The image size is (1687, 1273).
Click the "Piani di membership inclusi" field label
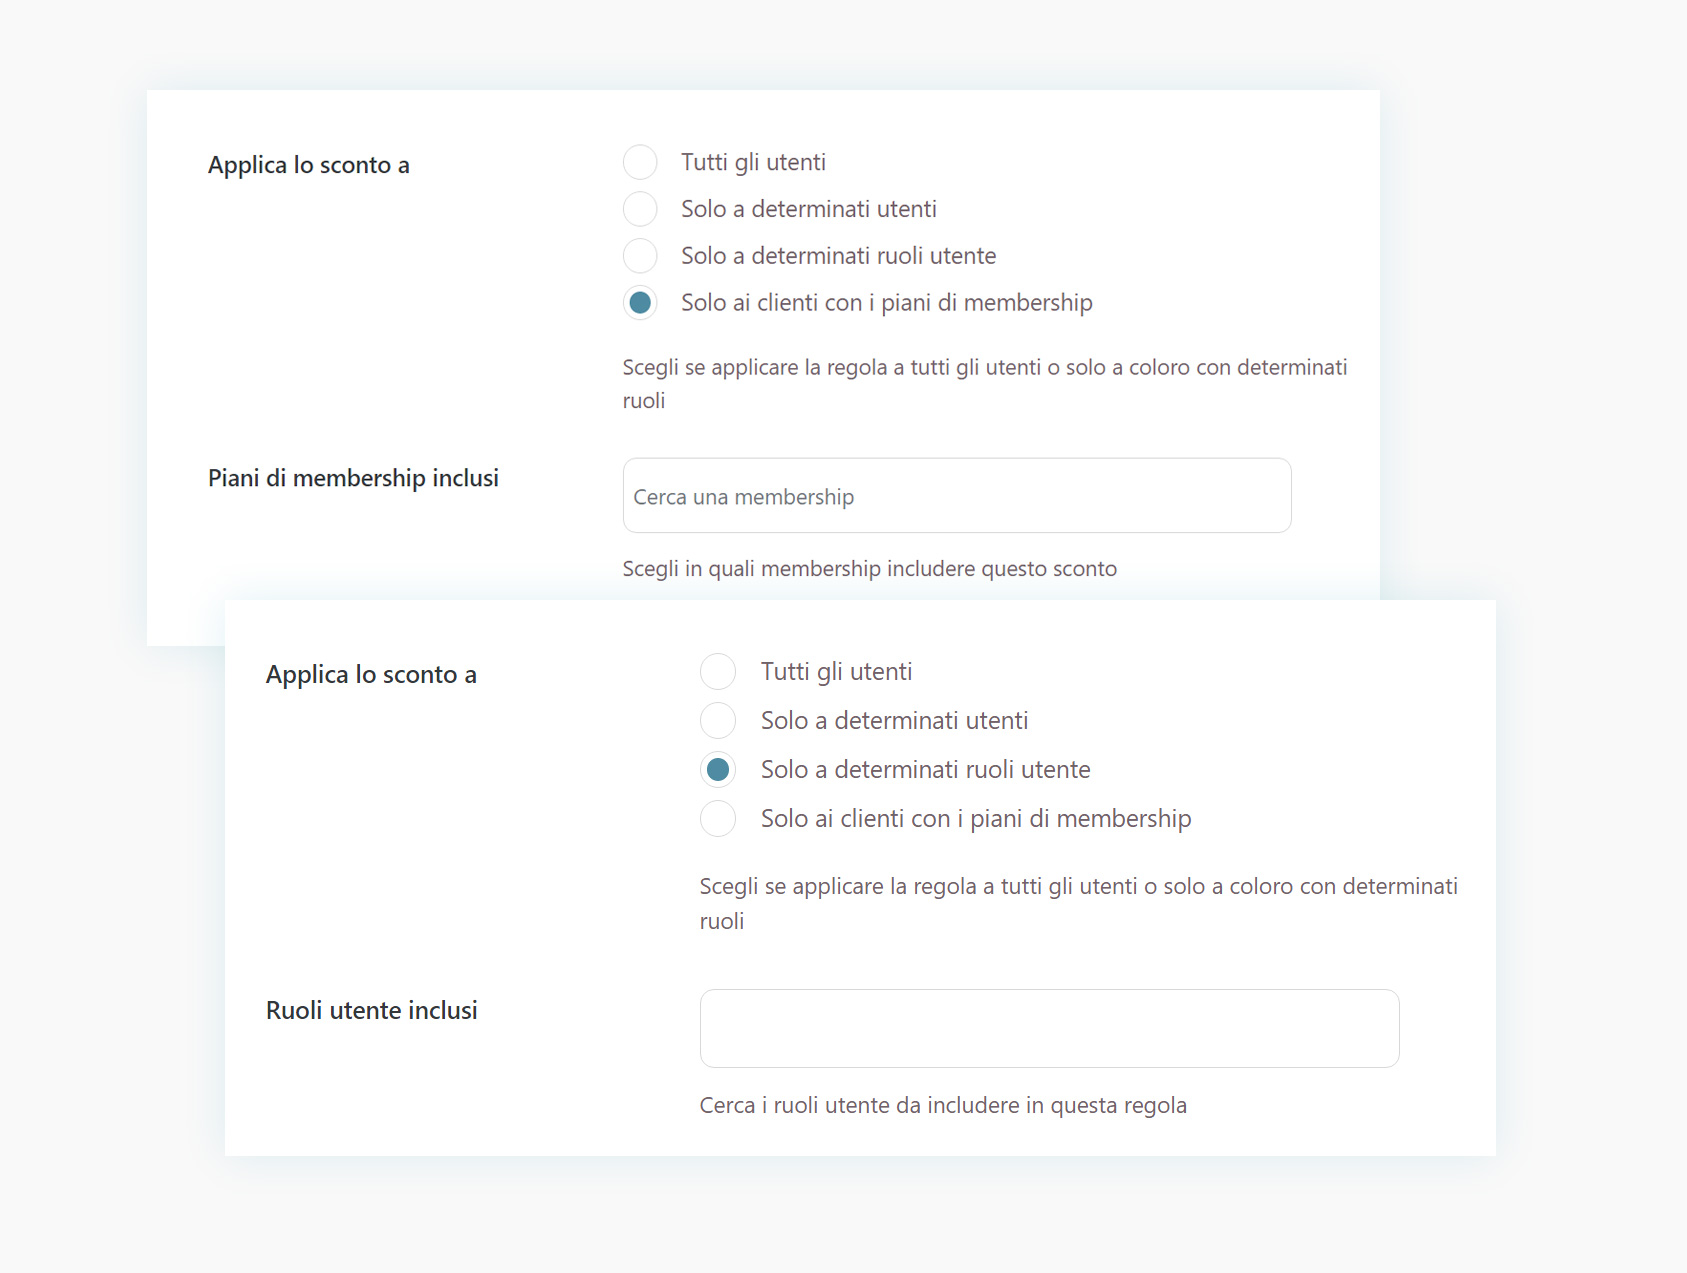point(353,478)
